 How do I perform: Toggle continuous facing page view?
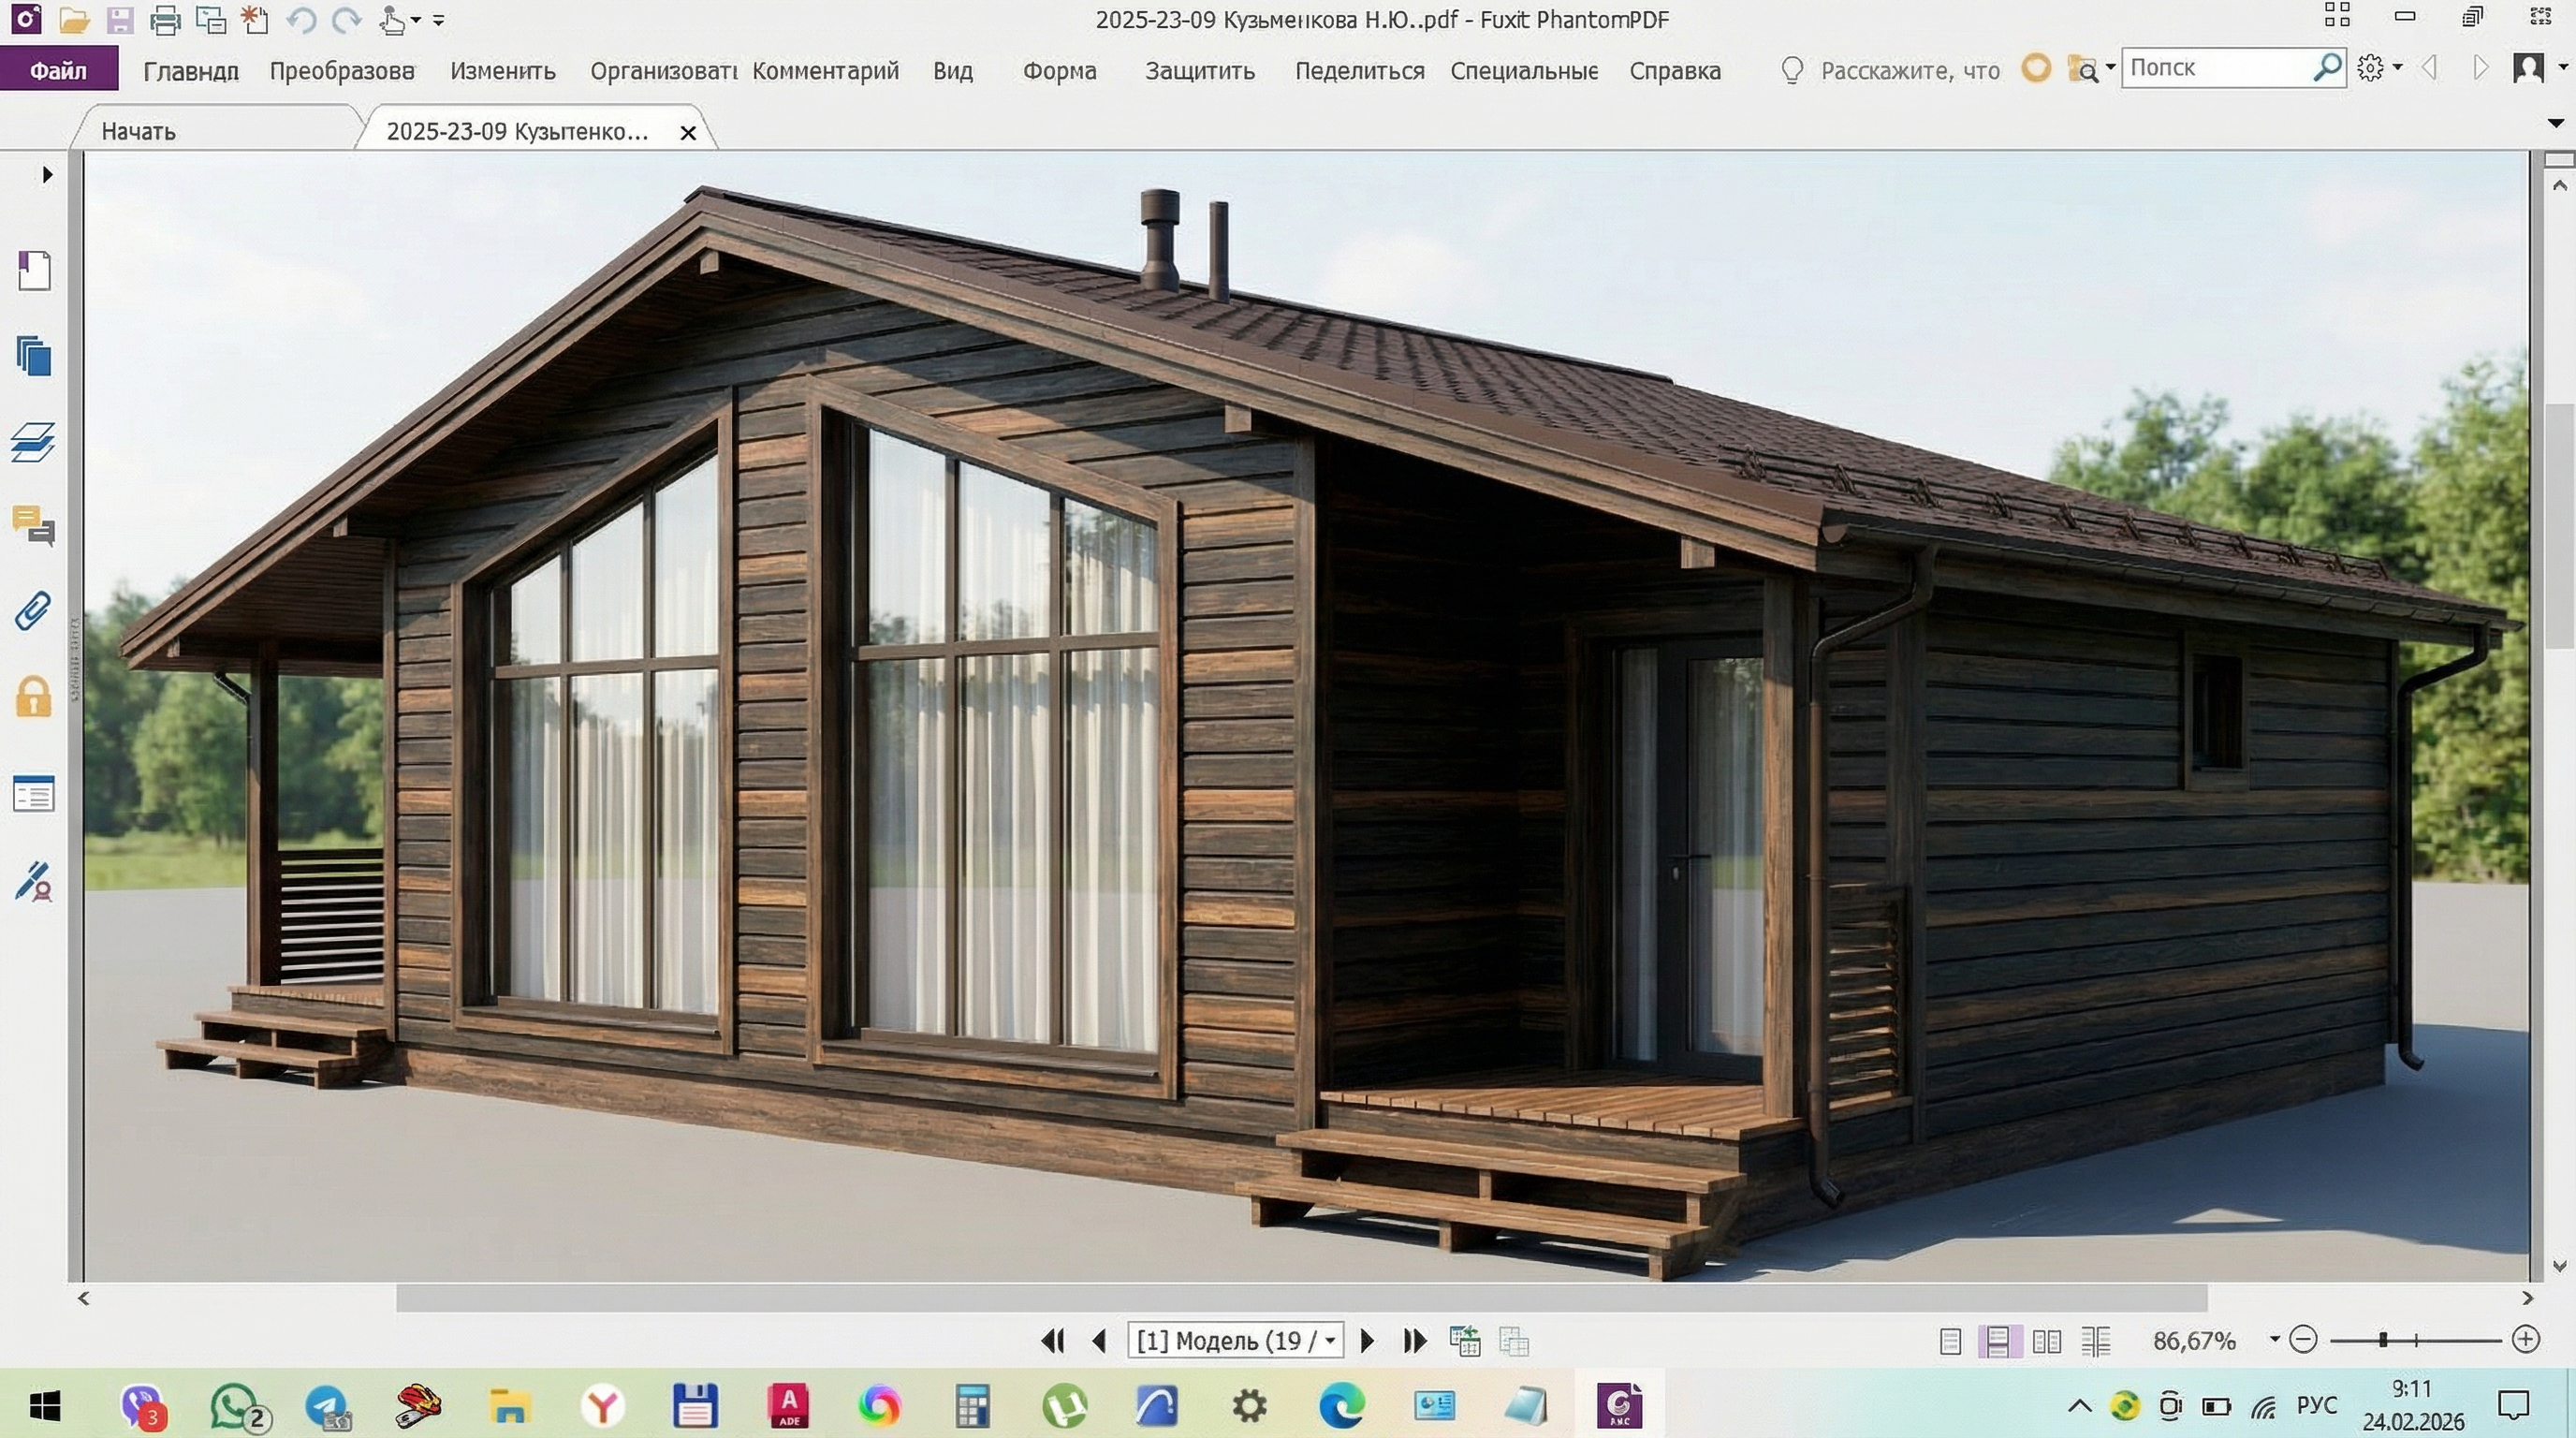2096,1341
